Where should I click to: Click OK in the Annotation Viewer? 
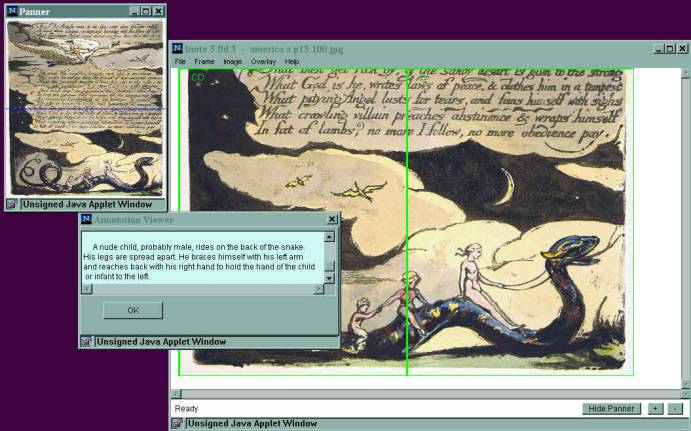click(x=133, y=310)
